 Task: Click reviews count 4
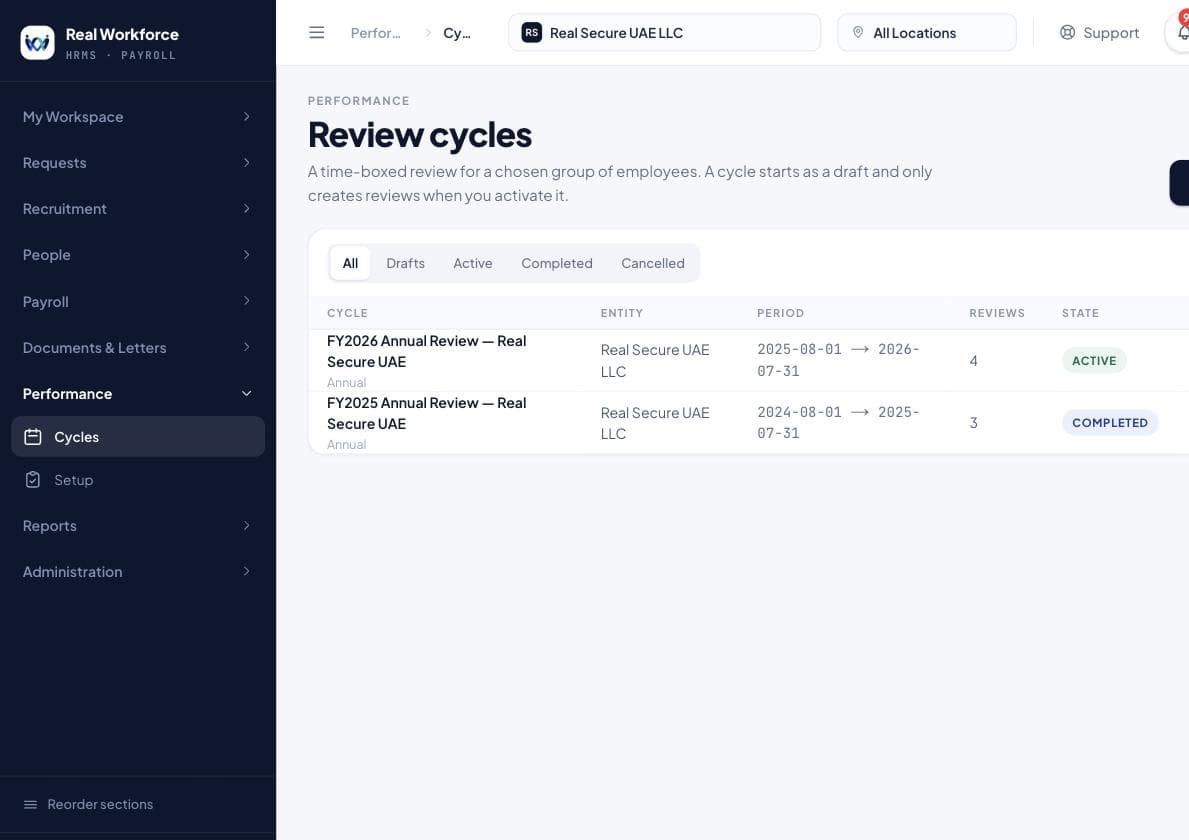[x=974, y=361]
